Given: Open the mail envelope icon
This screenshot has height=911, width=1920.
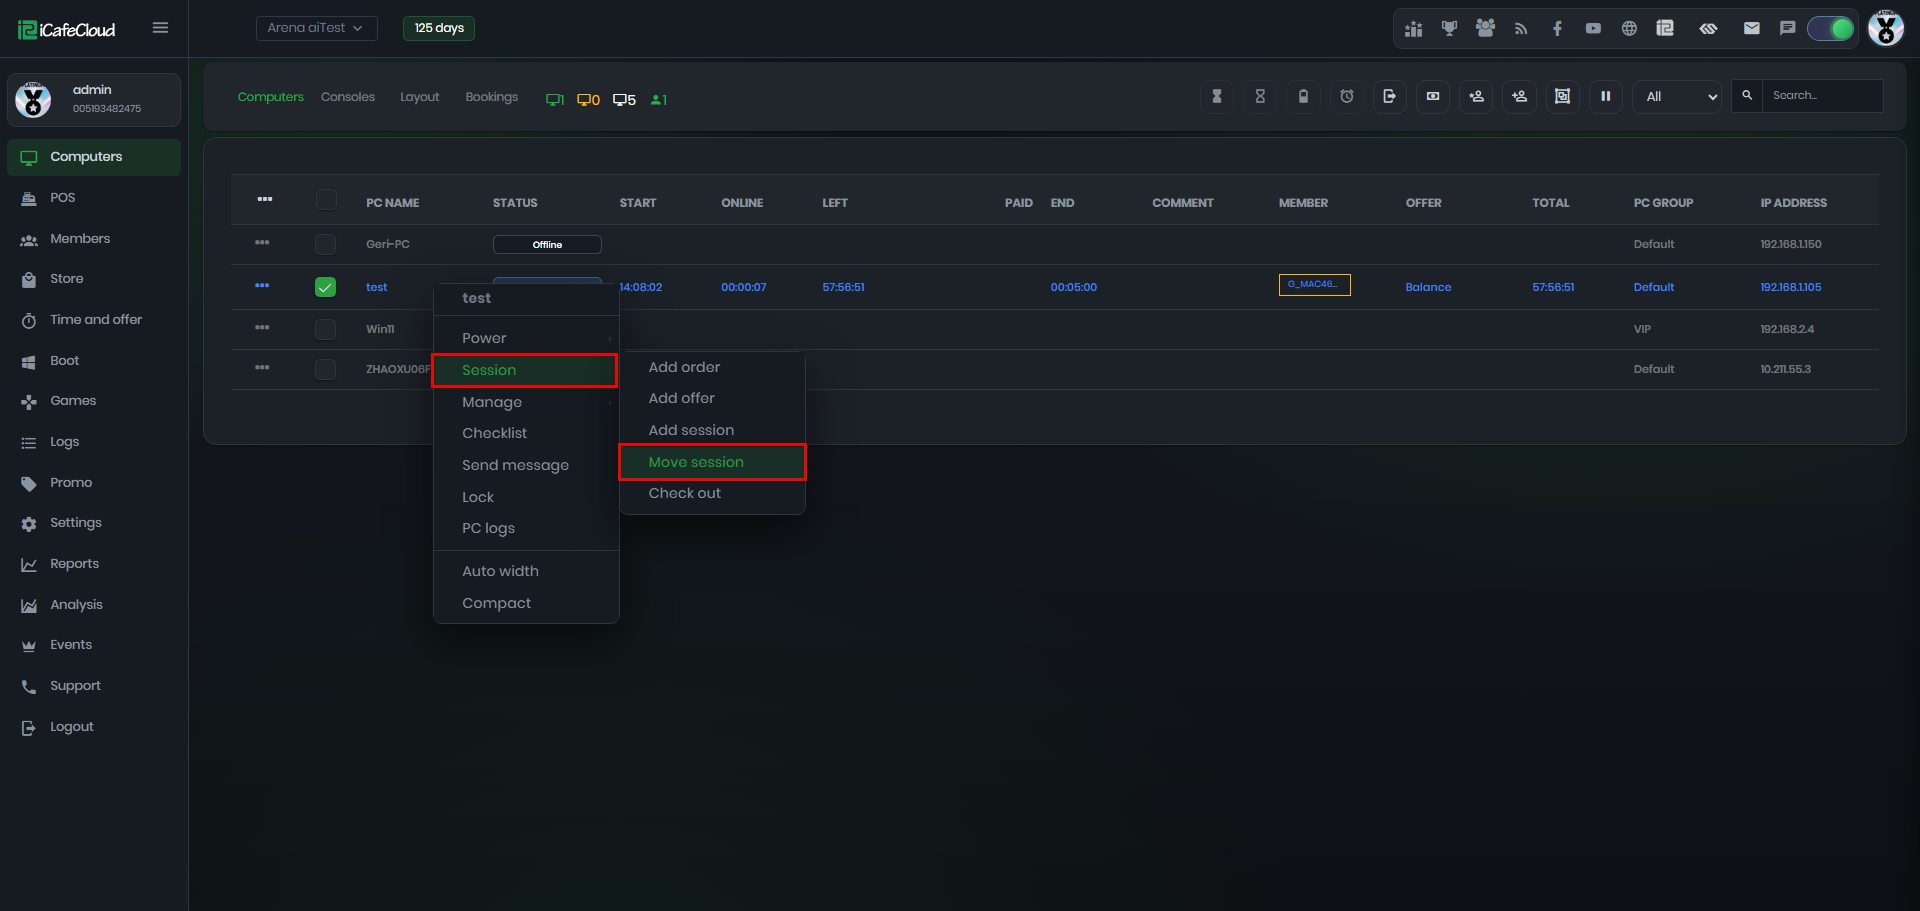Looking at the screenshot, I should (x=1752, y=29).
